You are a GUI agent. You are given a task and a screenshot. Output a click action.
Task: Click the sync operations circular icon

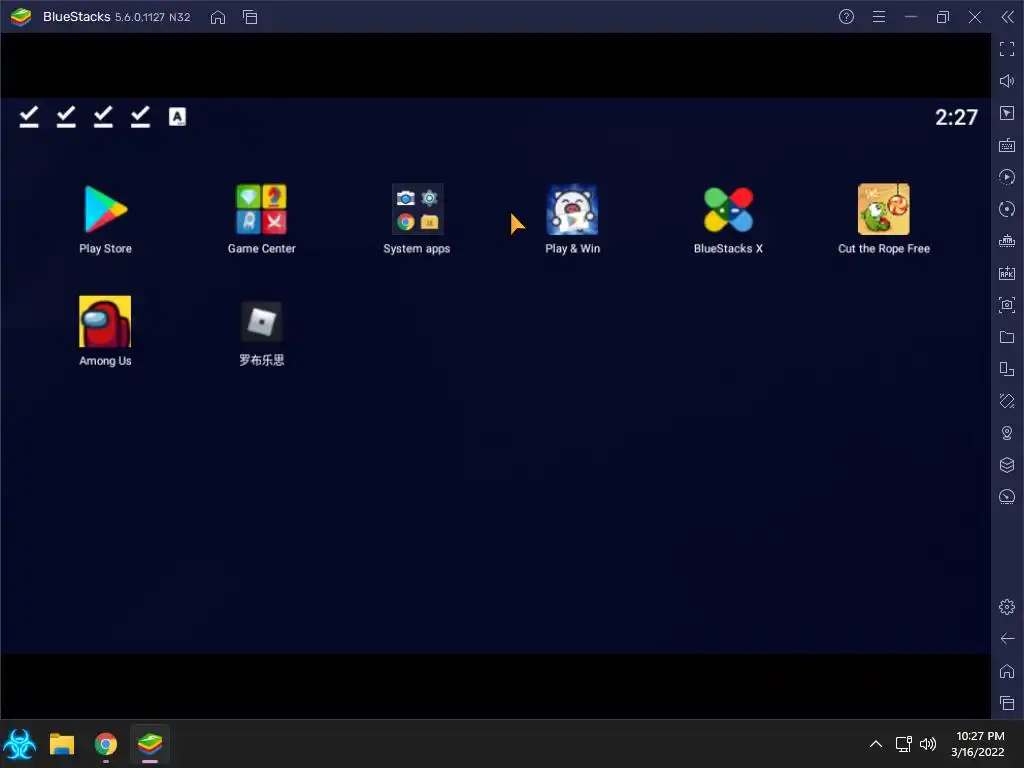click(1007, 209)
